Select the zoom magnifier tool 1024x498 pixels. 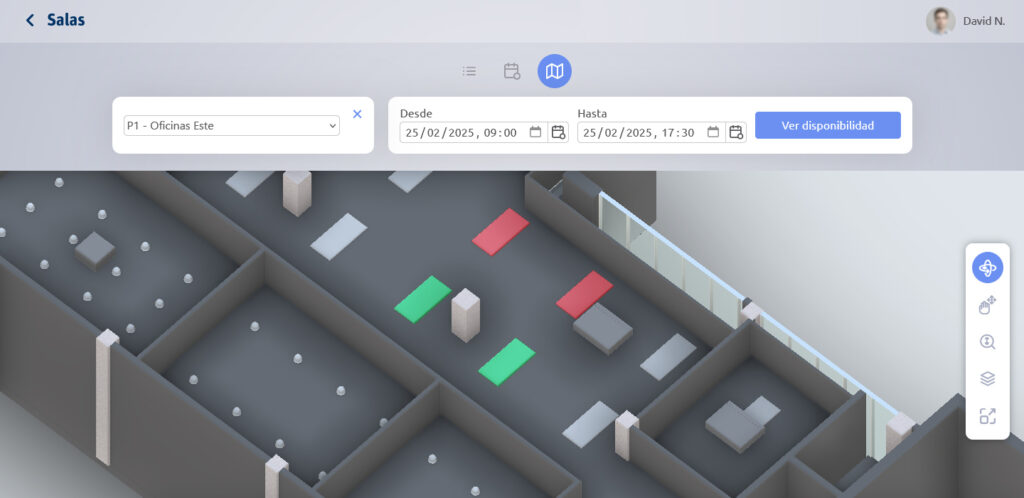point(987,342)
